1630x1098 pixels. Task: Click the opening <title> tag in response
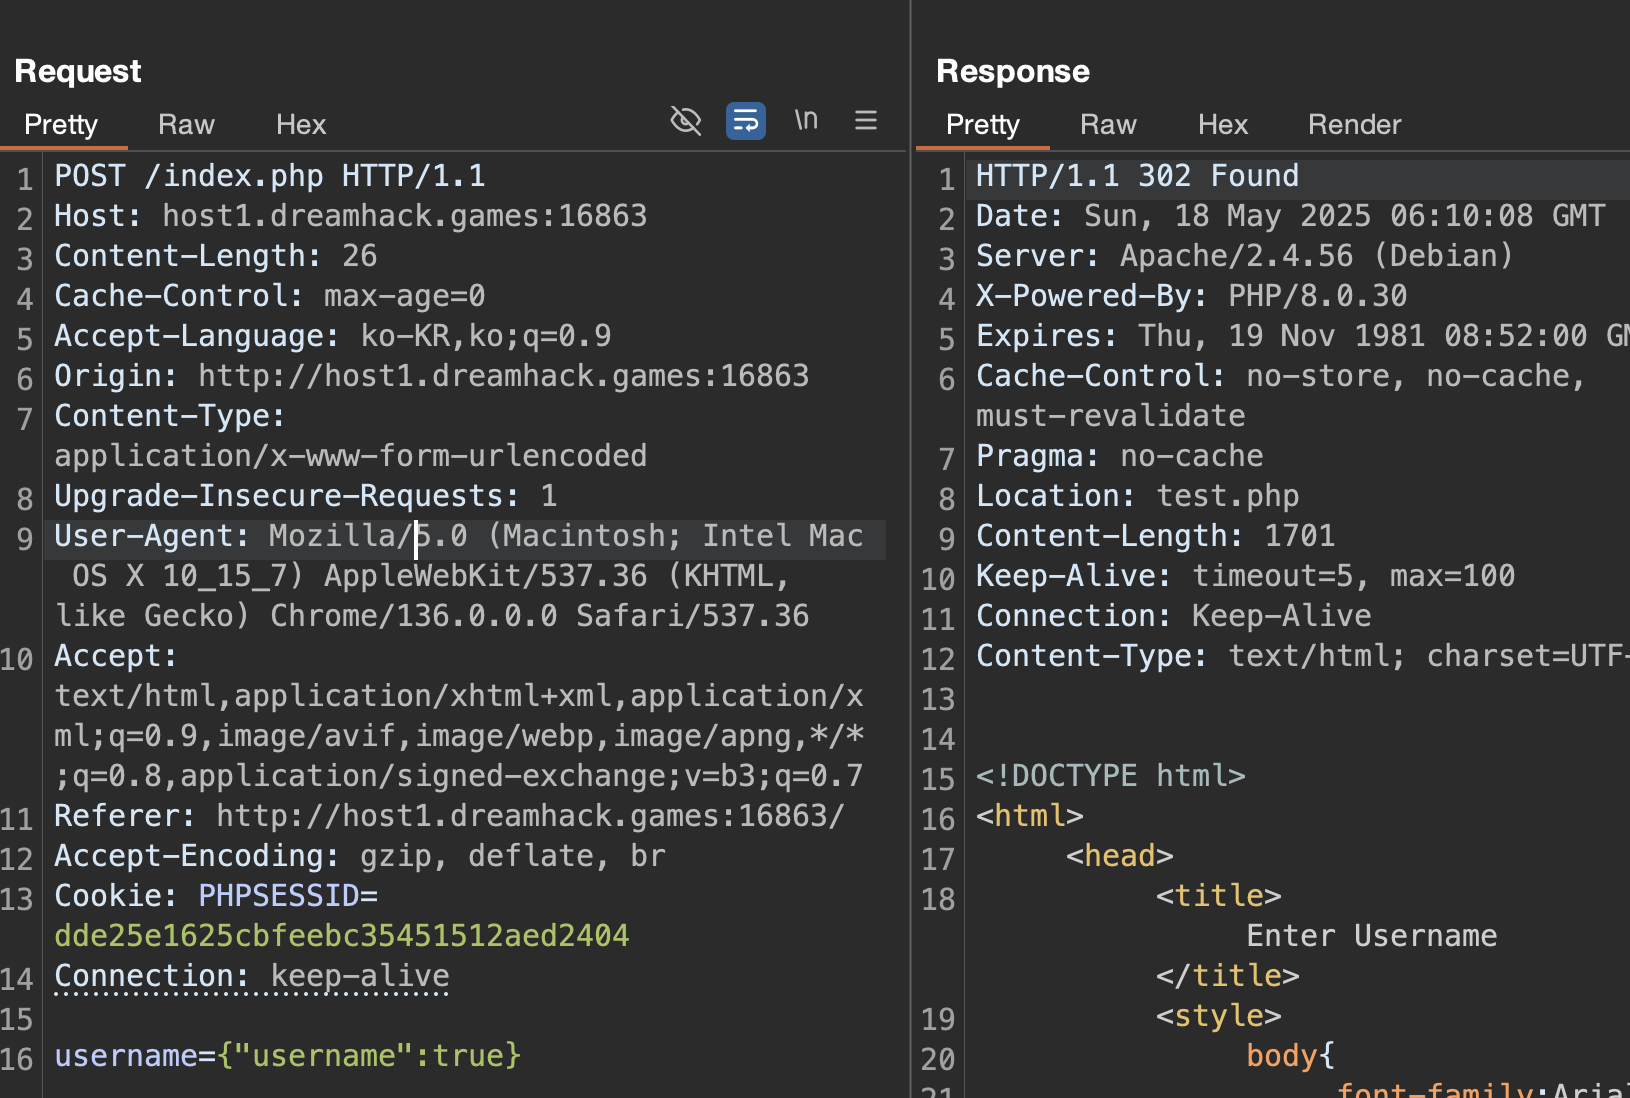click(x=1219, y=896)
